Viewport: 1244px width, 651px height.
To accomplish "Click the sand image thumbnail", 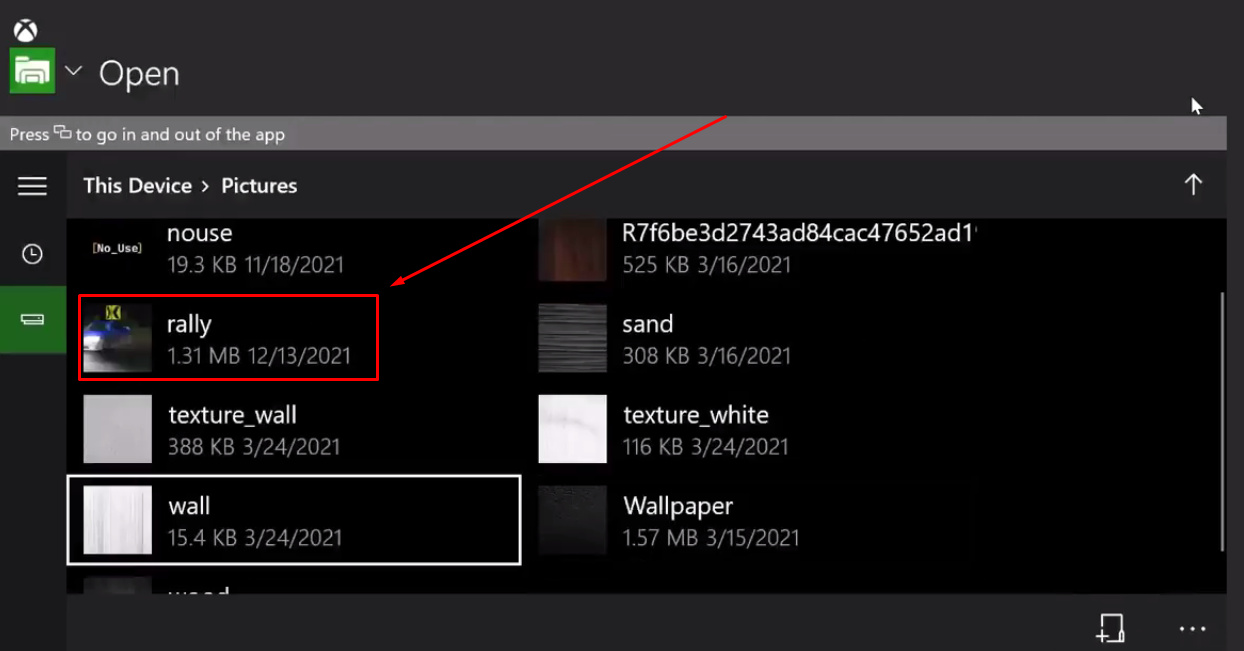I will tap(571, 337).
